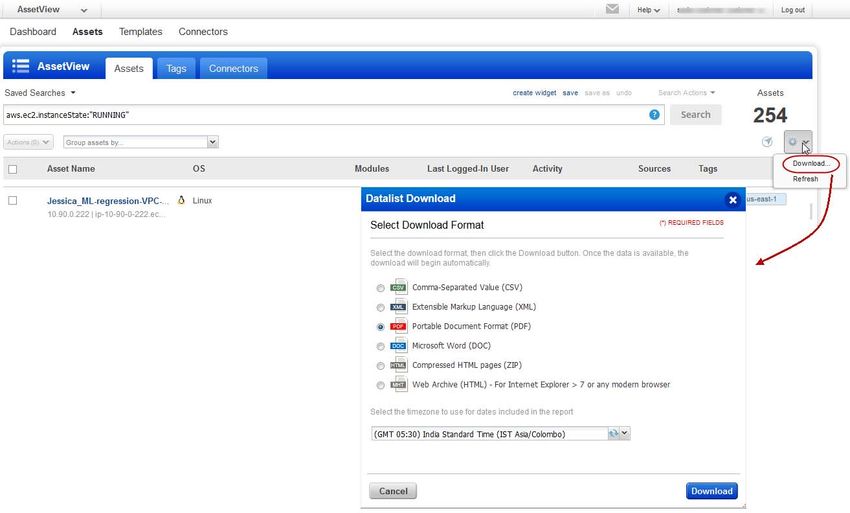Image resolution: width=850 pixels, height=513 pixels.
Task: Click the 254 assets count
Action: [x=770, y=115]
